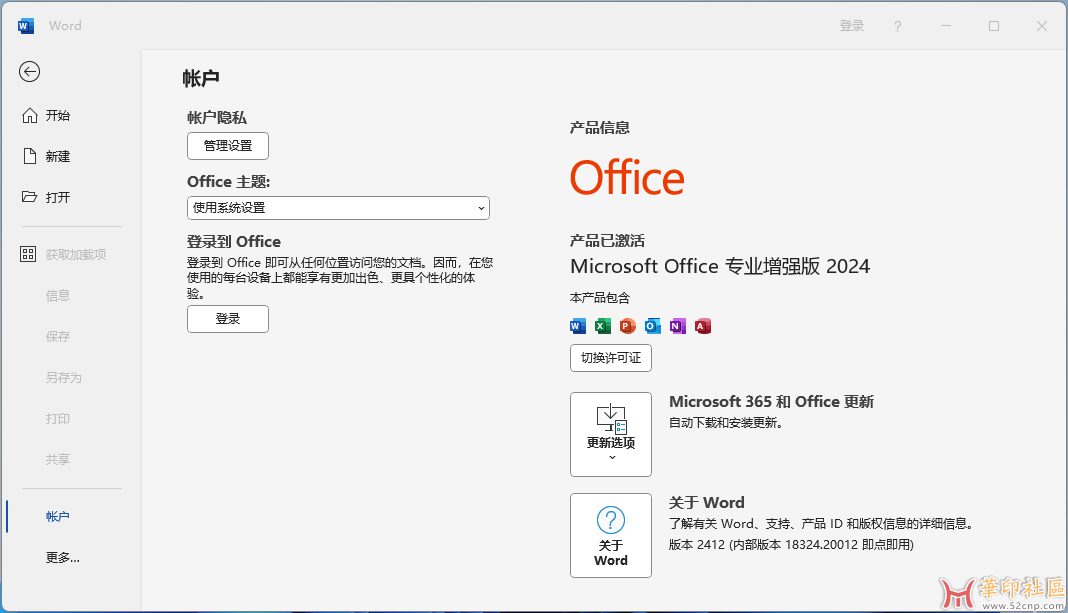The height and width of the screenshot is (613, 1068).
Task: Select 更多… in the sidebar
Action: (61, 557)
